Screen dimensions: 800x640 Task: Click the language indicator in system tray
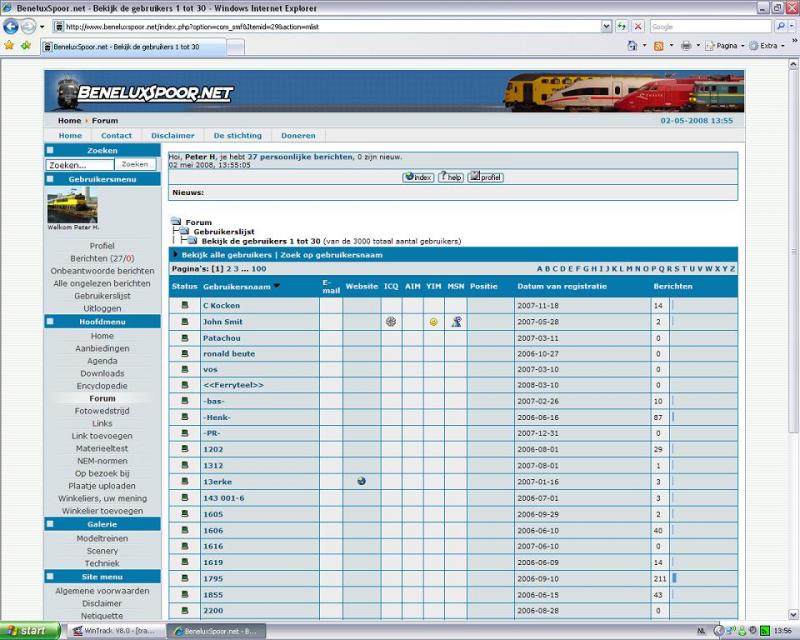(x=702, y=631)
